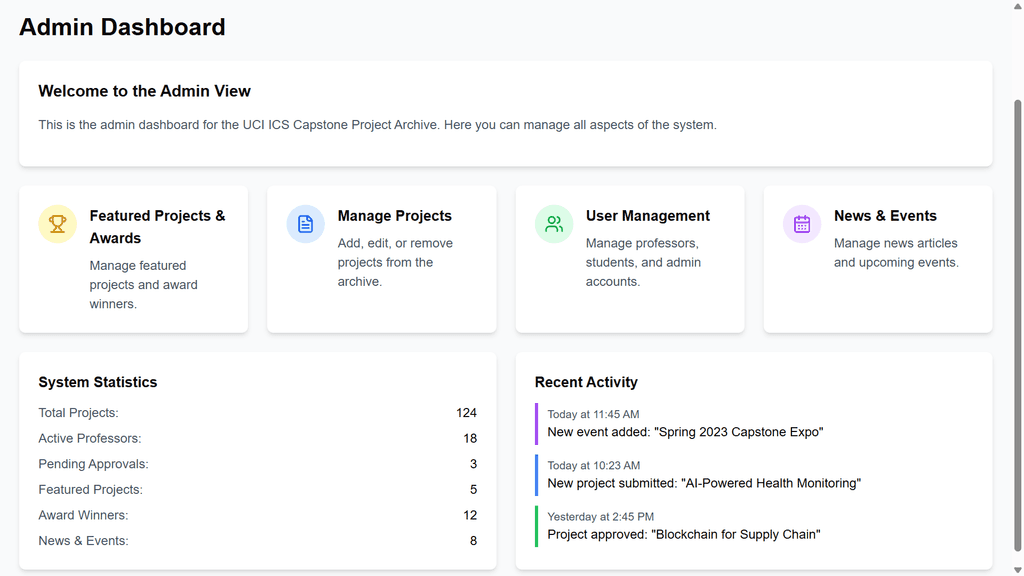Click the Welcome to the Admin View heading
Image resolution: width=1024 pixels, height=576 pixels.
click(x=144, y=91)
